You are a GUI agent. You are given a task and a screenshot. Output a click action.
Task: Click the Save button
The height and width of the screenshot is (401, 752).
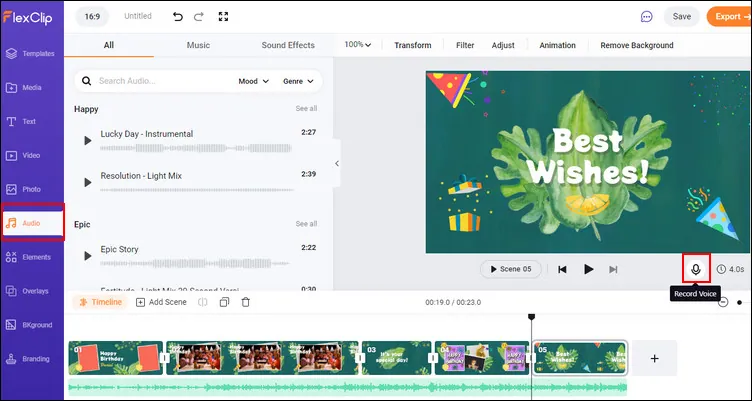point(682,17)
